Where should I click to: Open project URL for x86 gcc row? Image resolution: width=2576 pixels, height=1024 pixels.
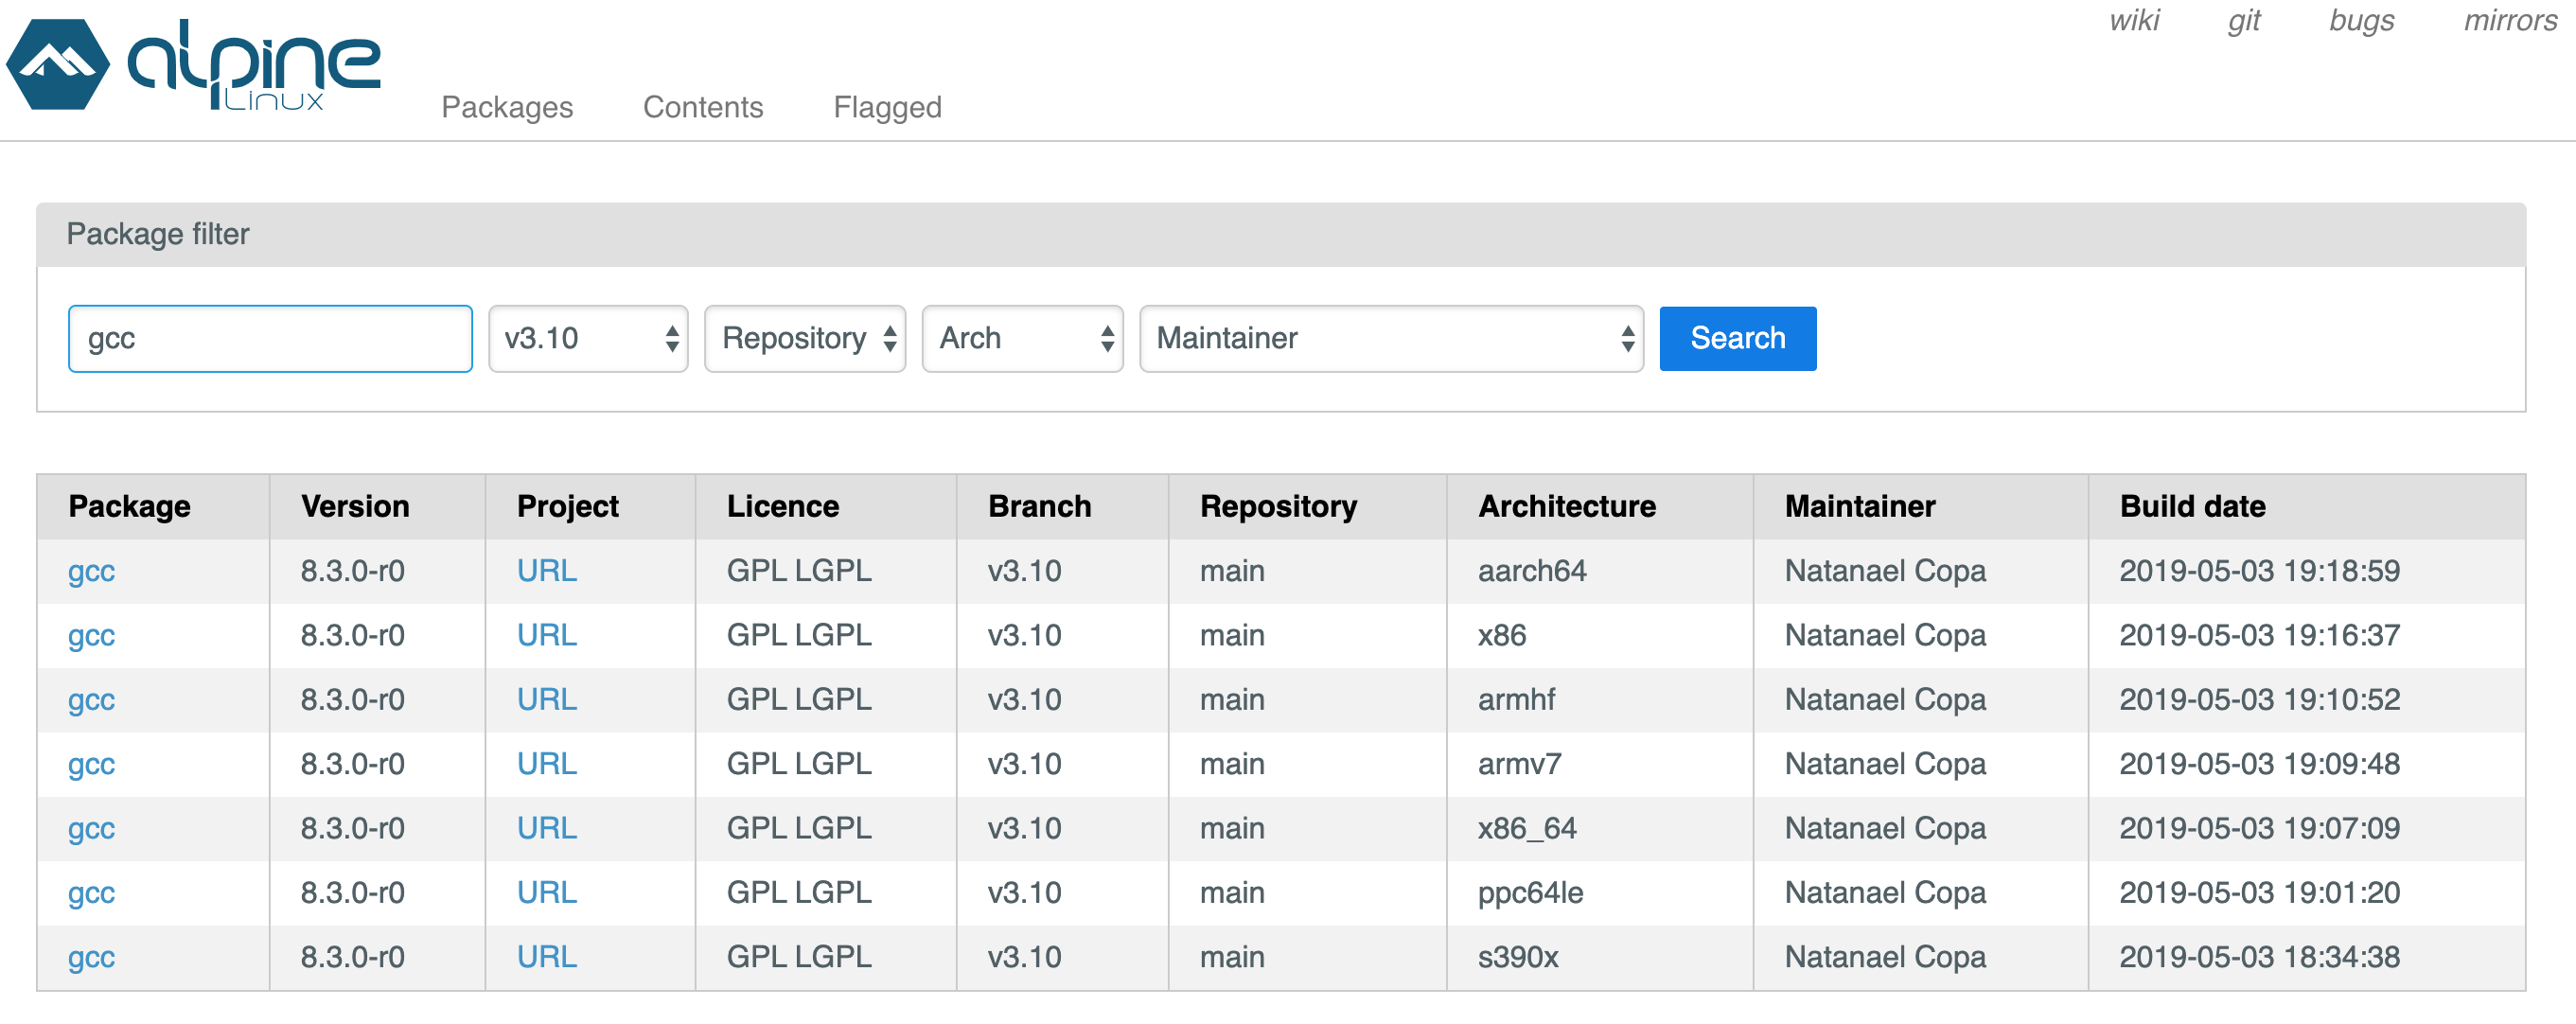546,635
